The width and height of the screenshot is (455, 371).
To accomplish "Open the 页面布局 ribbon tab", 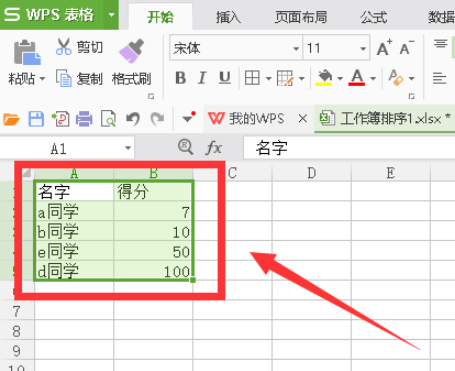I will pyautogui.click(x=301, y=17).
